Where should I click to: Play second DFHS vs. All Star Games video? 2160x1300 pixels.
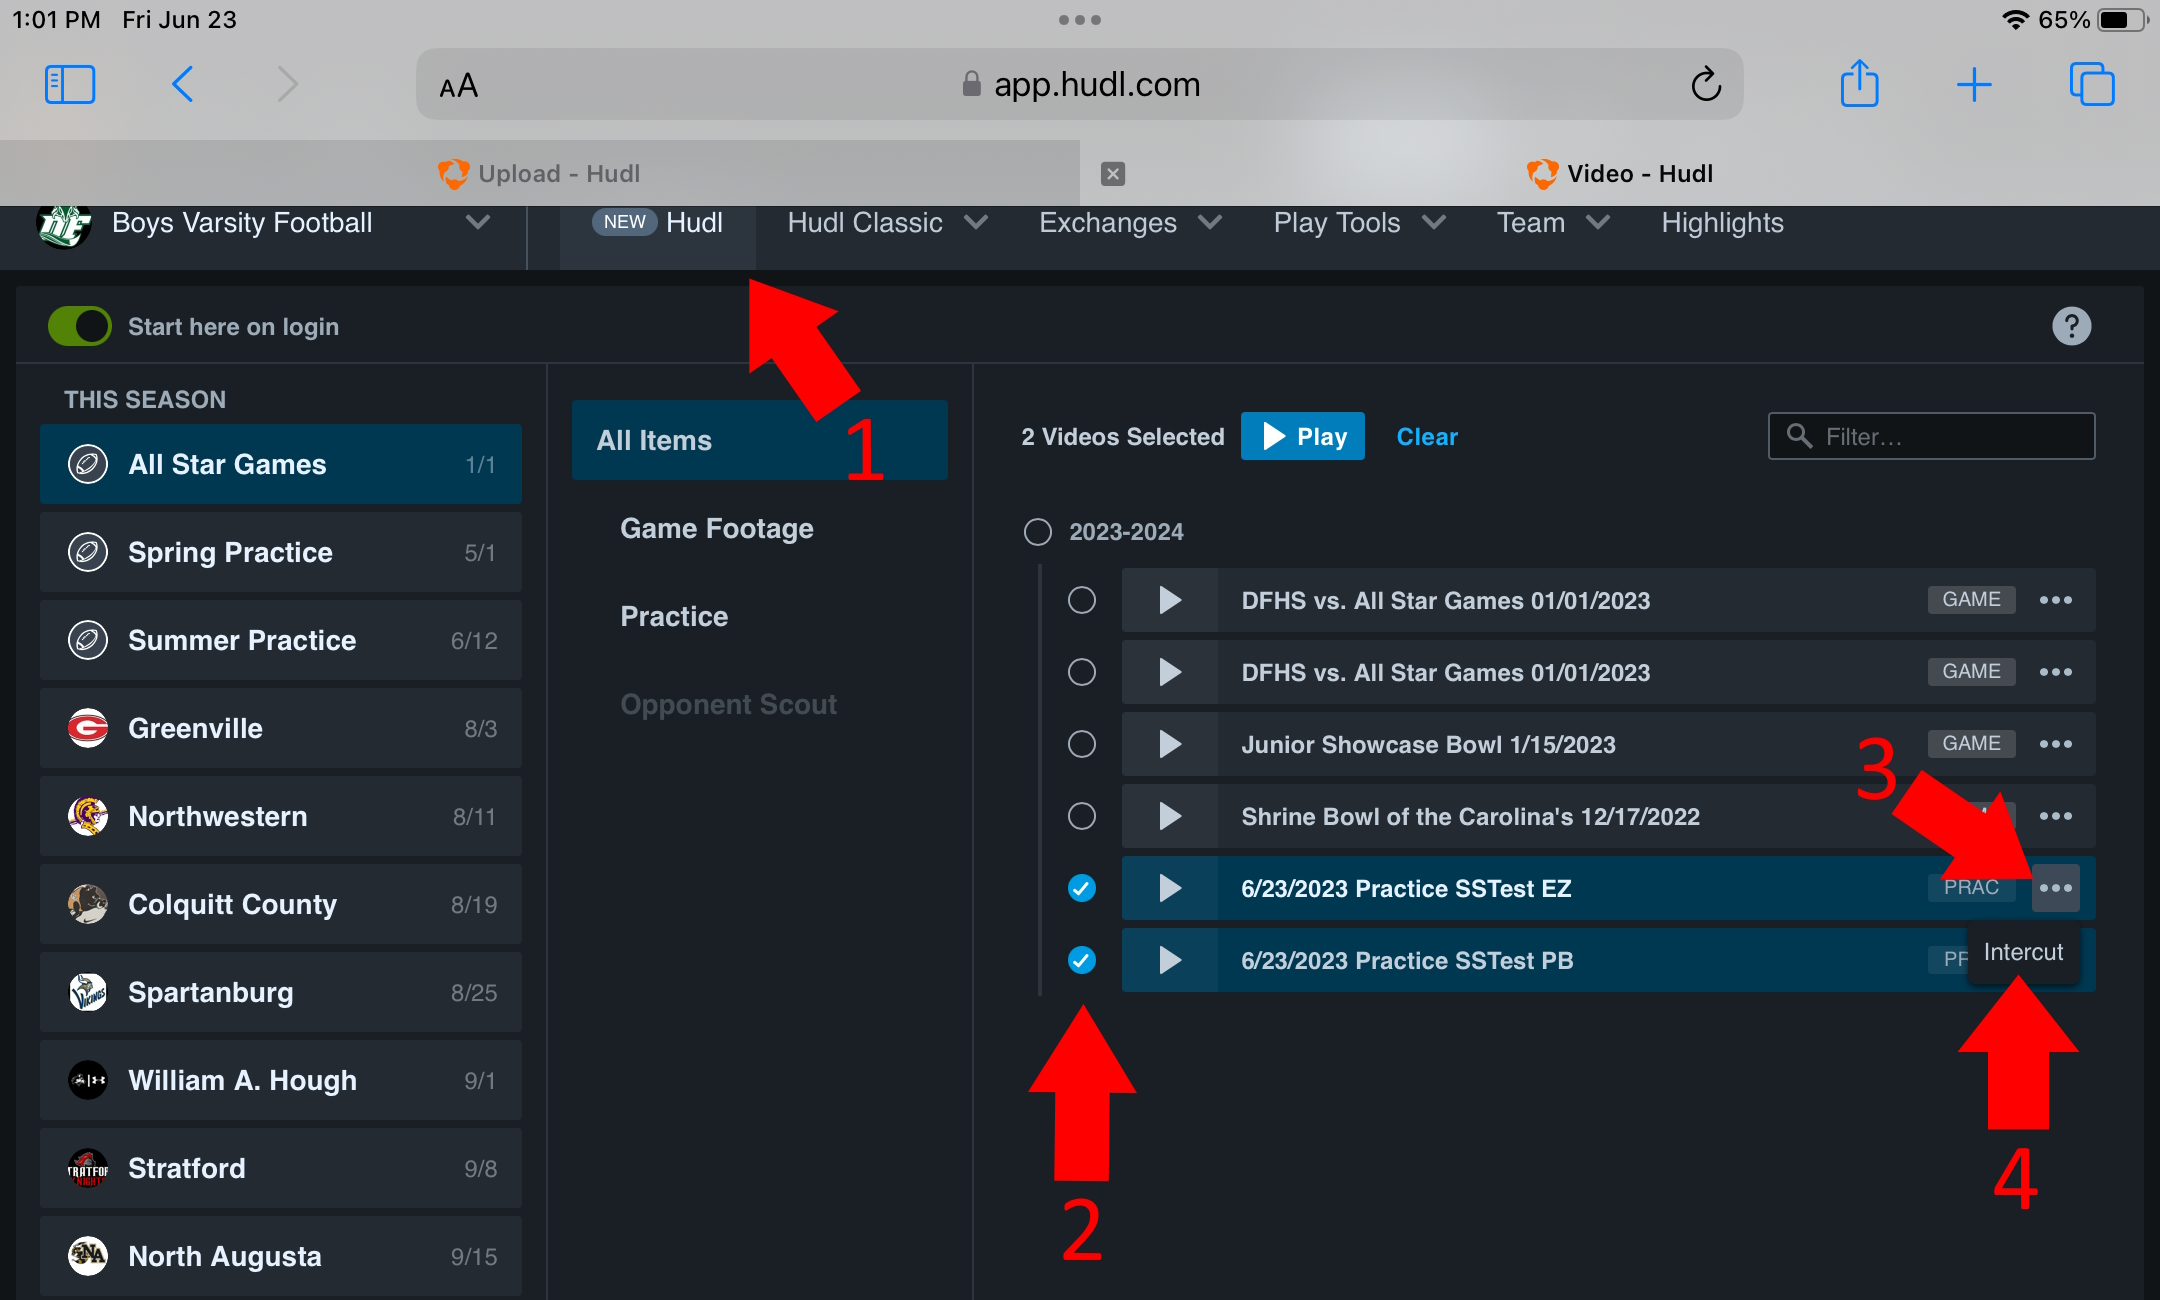click(1170, 672)
